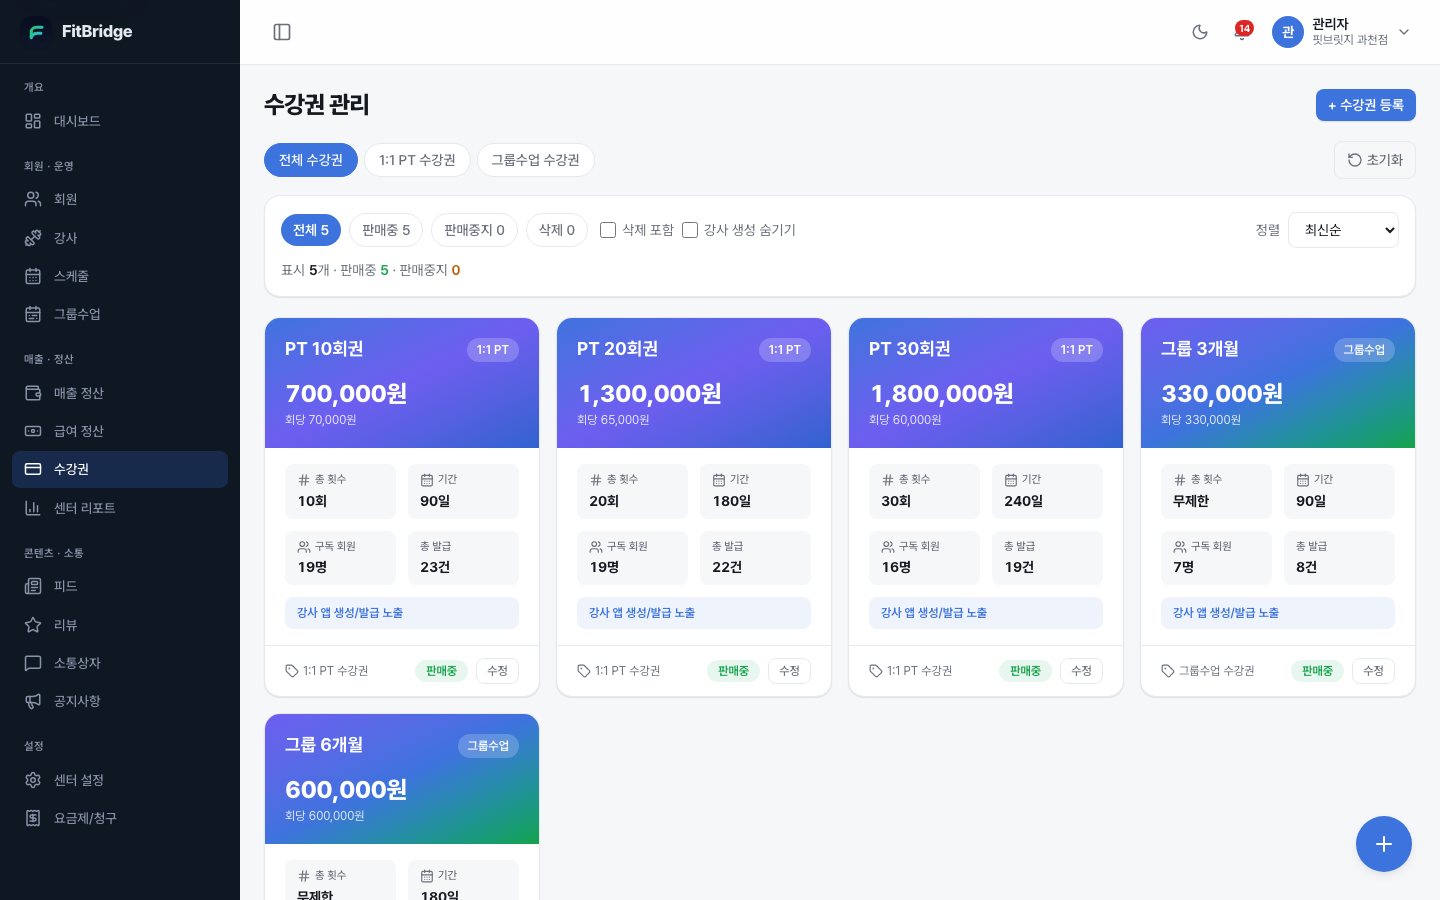The width and height of the screenshot is (1440, 900).
Task: Open 스케줄 schedule page
Action: [x=120, y=276]
